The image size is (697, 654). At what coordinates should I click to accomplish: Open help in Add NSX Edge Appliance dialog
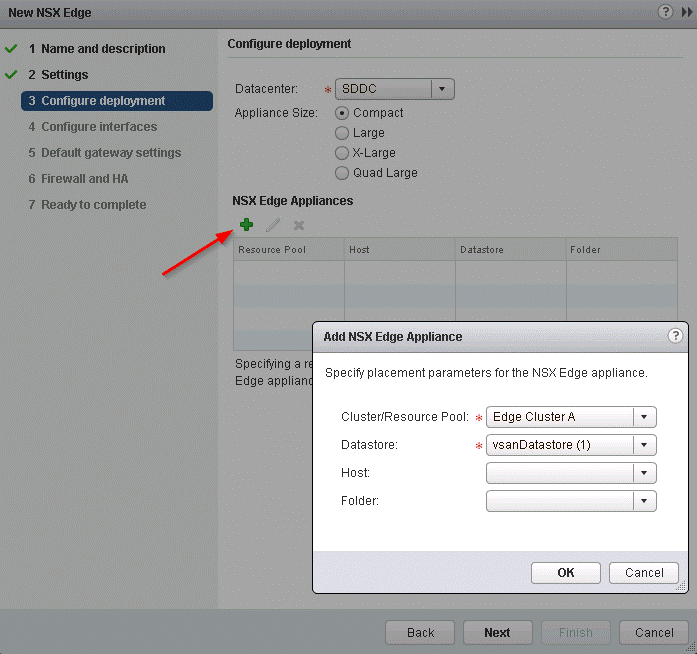pos(675,336)
